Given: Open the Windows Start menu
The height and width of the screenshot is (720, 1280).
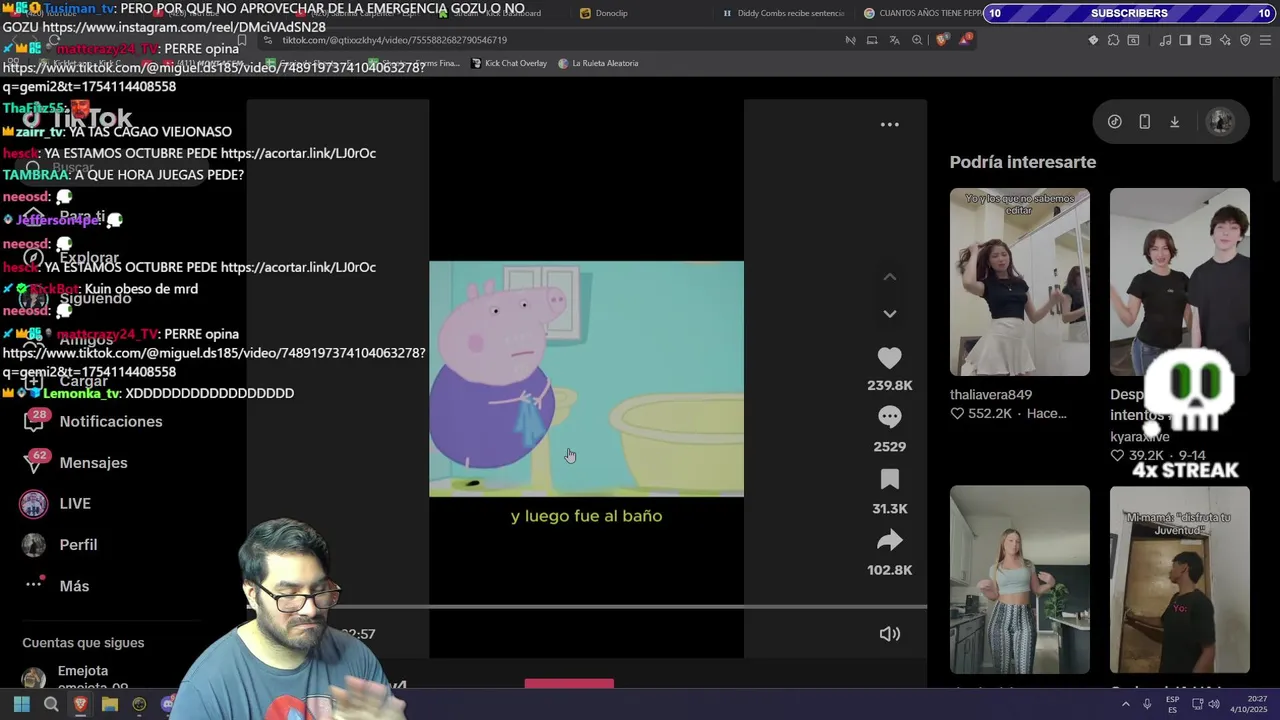Looking at the screenshot, I should tap(21, 704).
